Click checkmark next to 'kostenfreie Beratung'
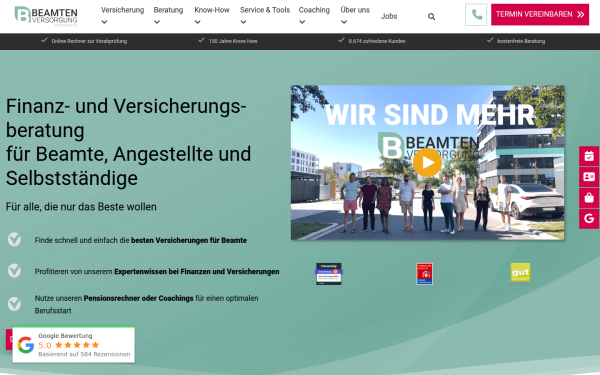 tap(490, 40)
